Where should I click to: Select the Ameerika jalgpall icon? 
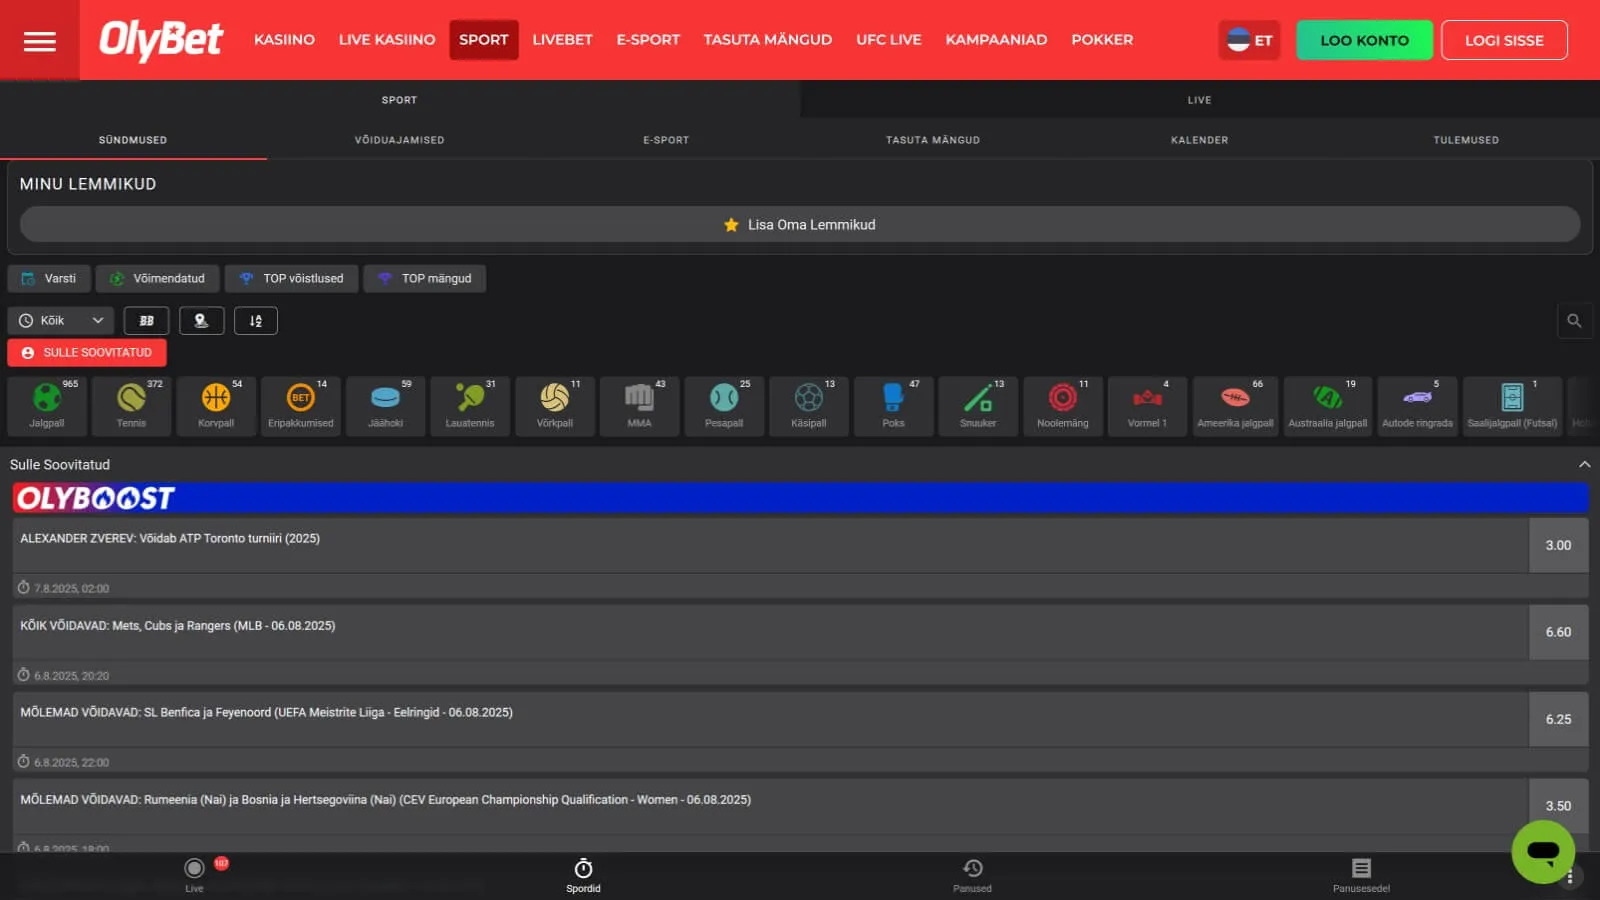click(x=1235, y=405)
